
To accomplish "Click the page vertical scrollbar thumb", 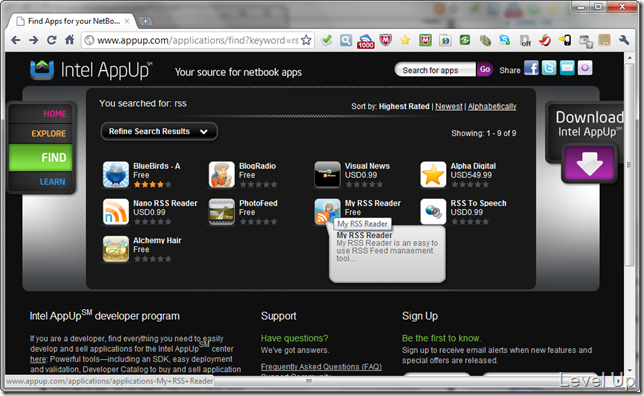I will coord(629,164).
